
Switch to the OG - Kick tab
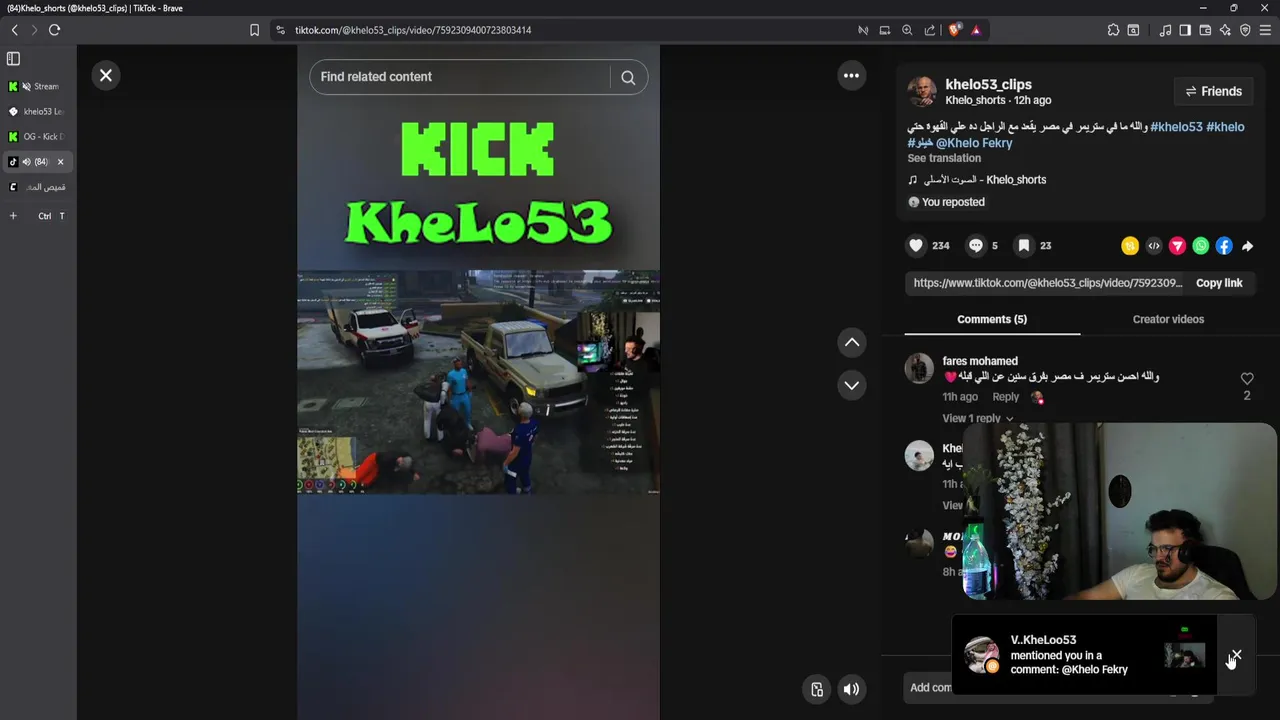[x=38, y=136]
